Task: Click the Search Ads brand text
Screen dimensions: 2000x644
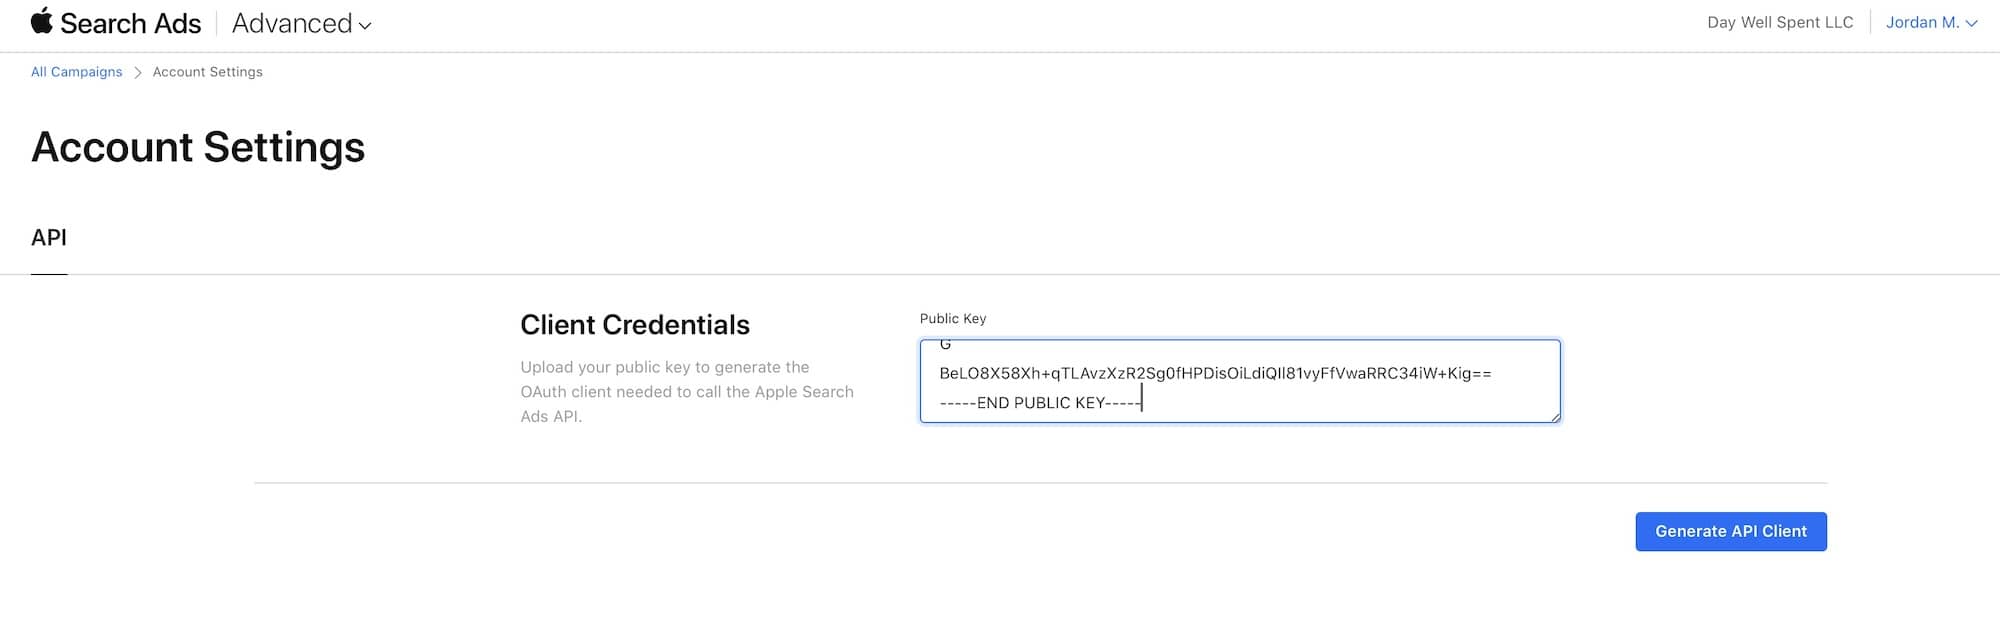Action: click(130, 23)
